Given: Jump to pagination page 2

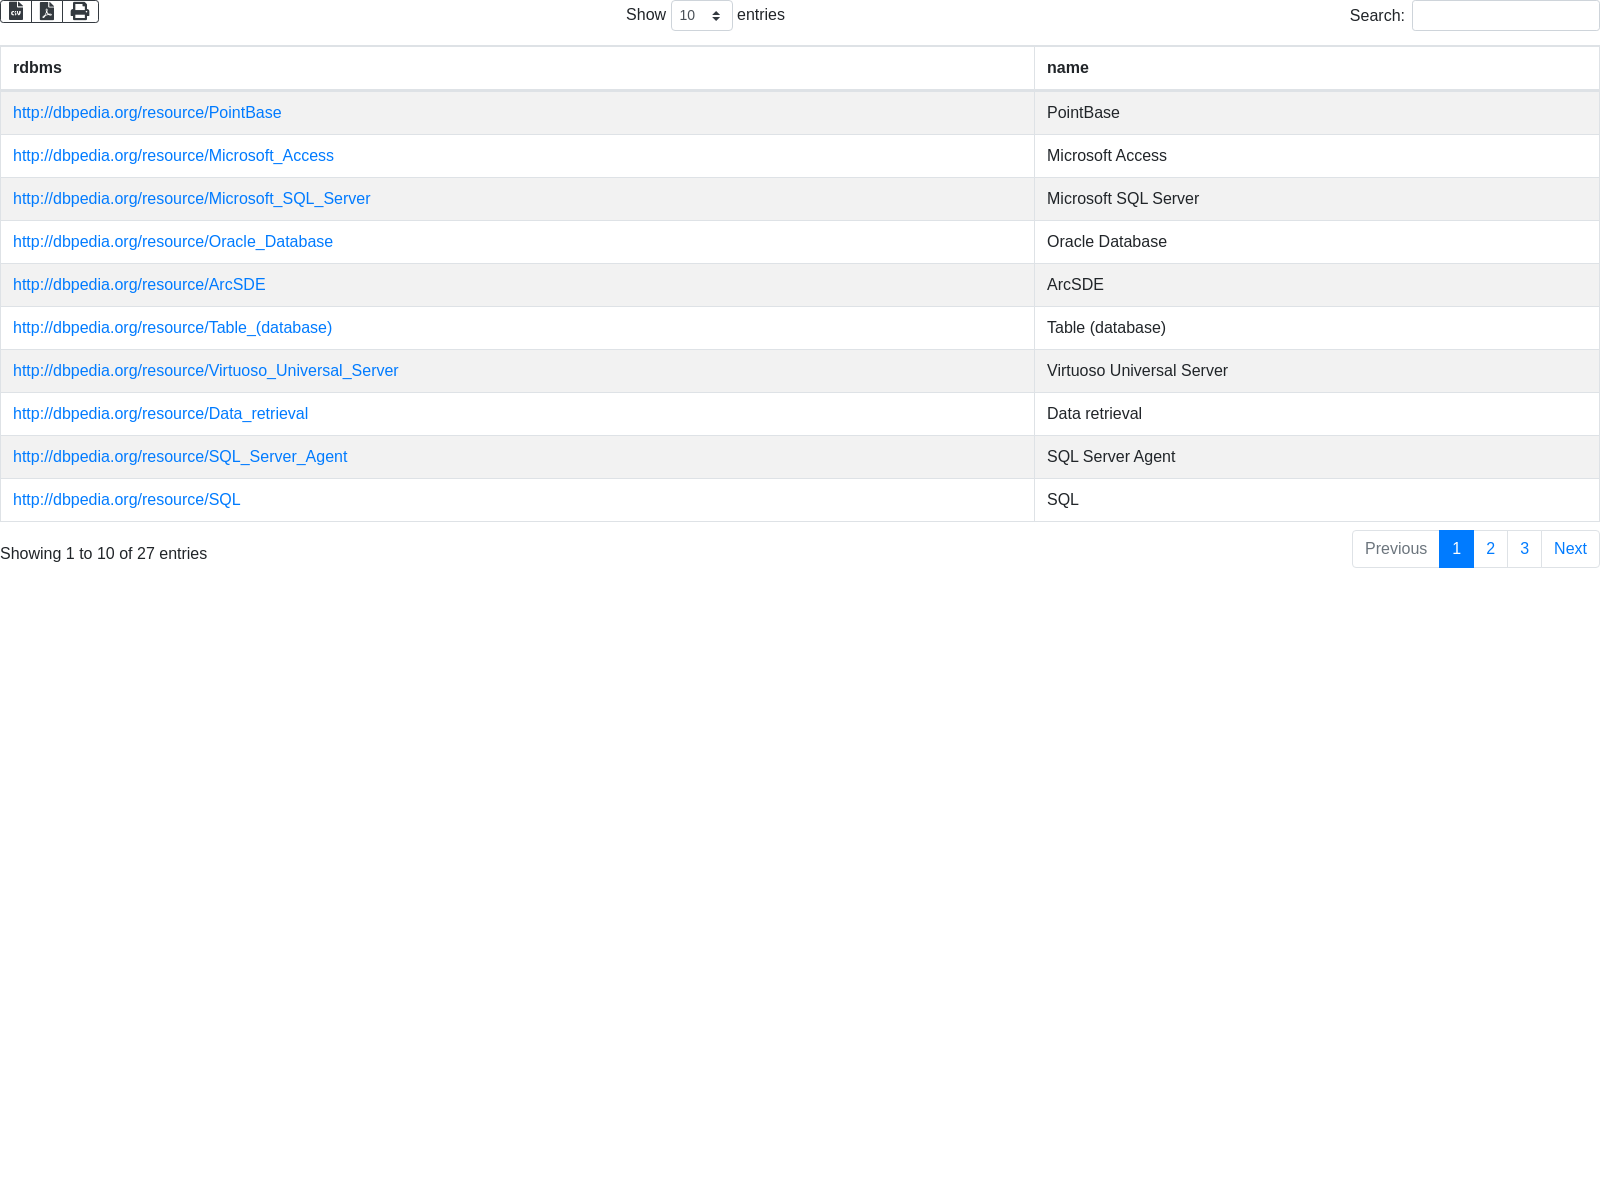Looking at the screenshot, I should point(1490,549).
